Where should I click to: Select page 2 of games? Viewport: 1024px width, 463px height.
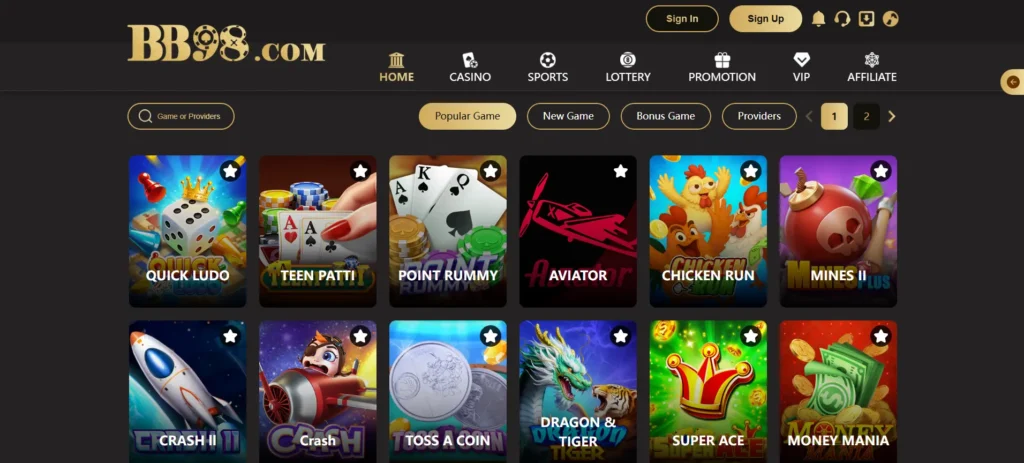pyautogui.click(x=867, y=117)
